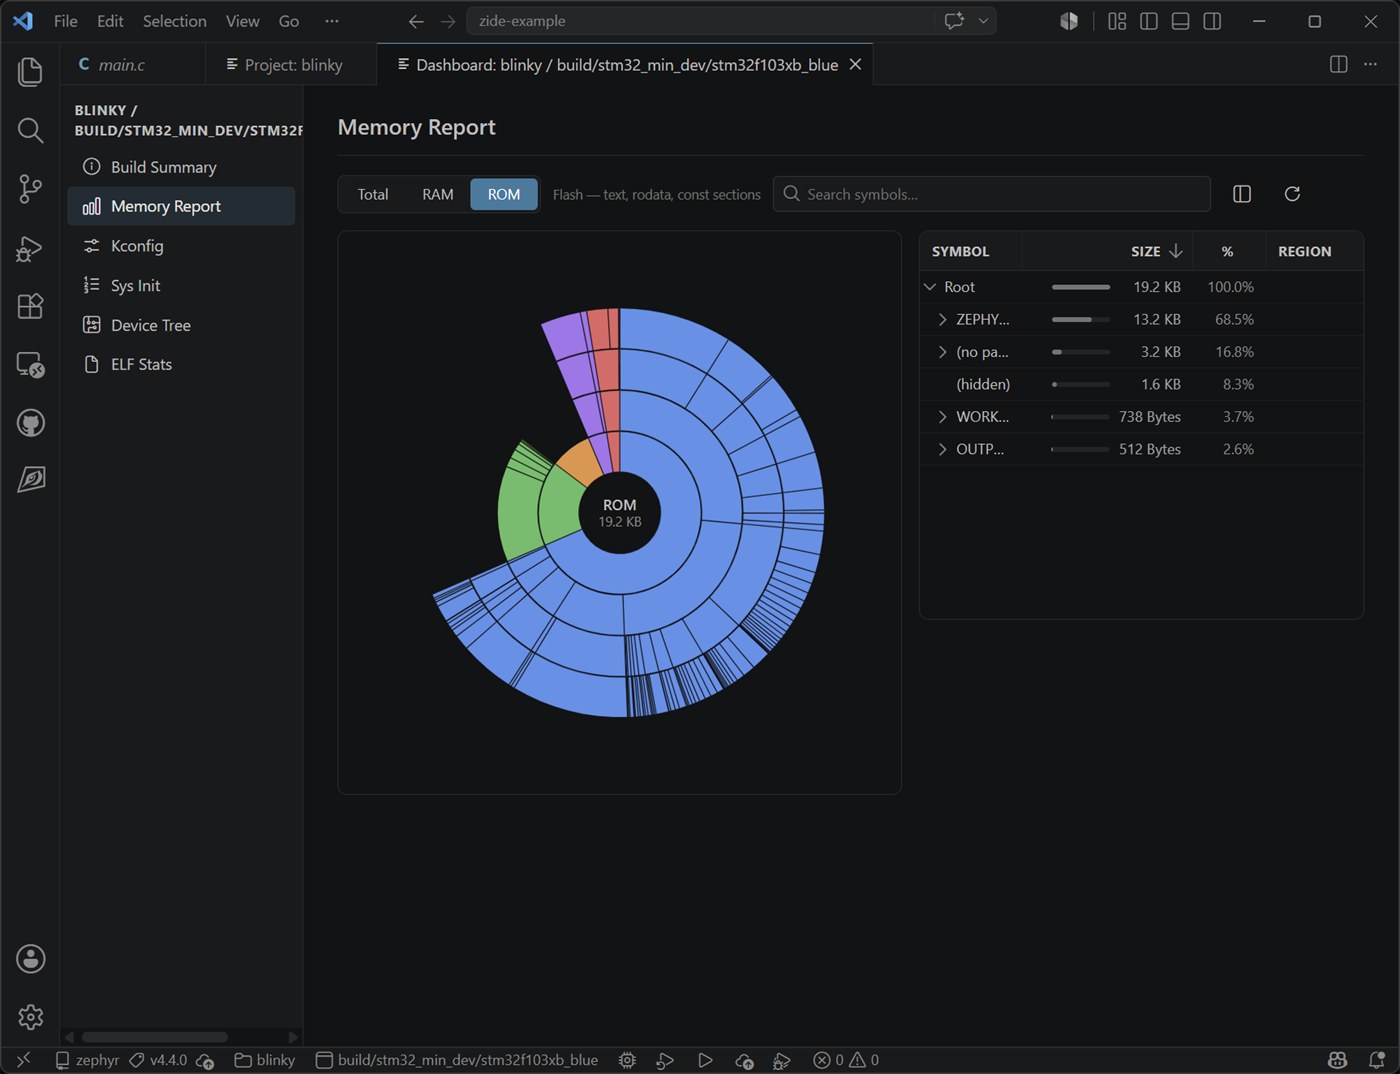Screen dimensions: 1400x1074
Task: Open the Remote Explorer view
Action: pos(30,364)
